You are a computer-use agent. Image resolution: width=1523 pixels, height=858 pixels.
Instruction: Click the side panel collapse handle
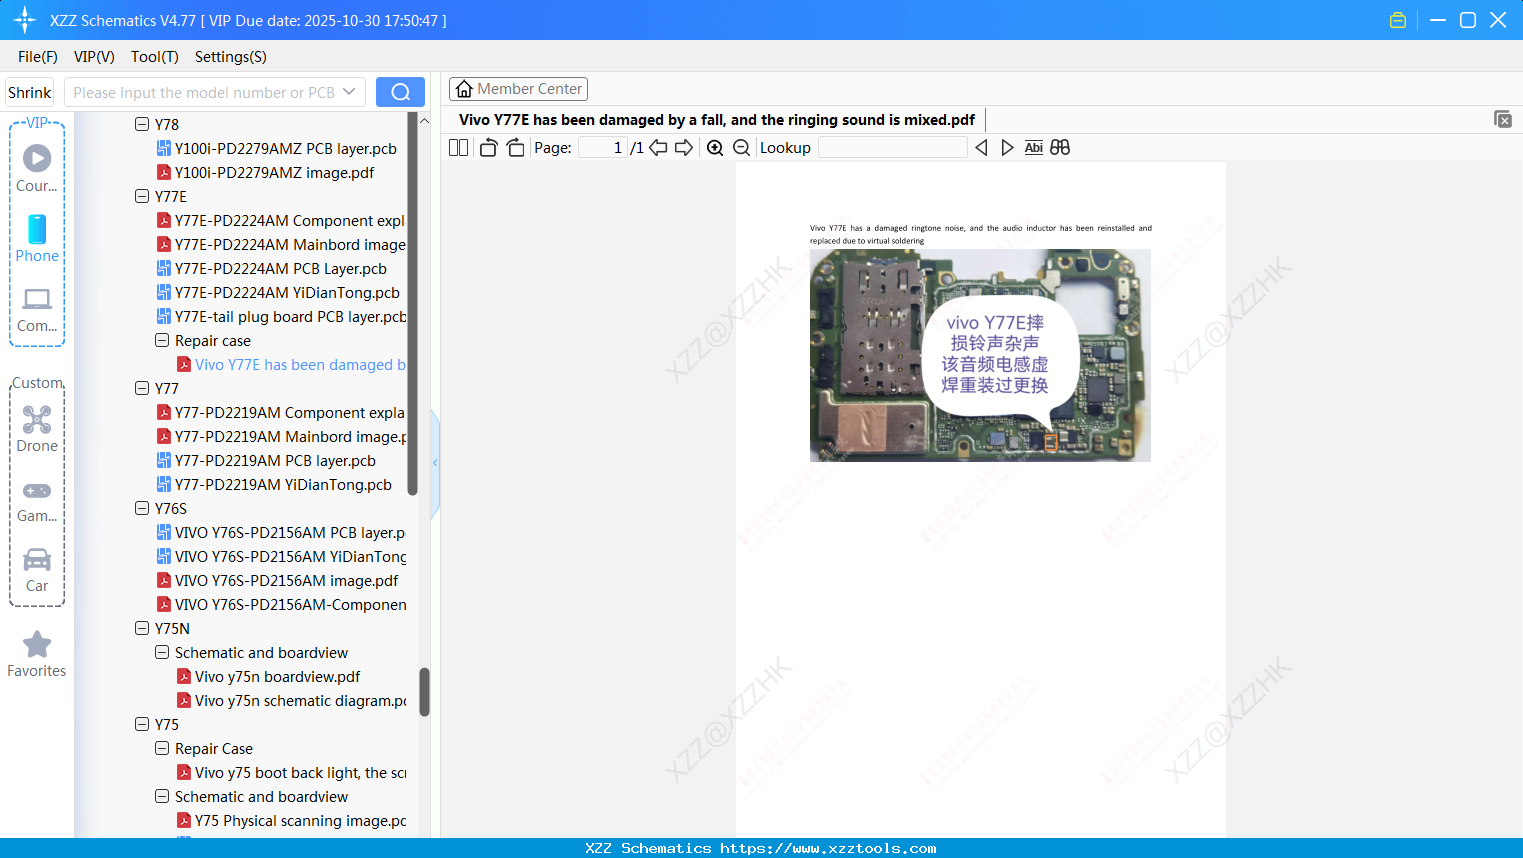(x=435, y=463)
